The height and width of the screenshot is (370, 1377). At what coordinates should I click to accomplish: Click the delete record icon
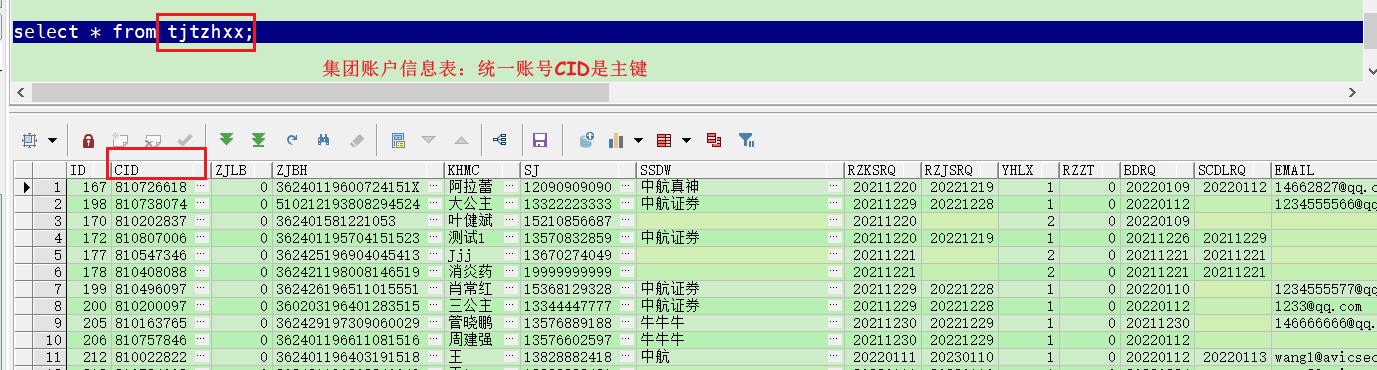pos(153,140)
